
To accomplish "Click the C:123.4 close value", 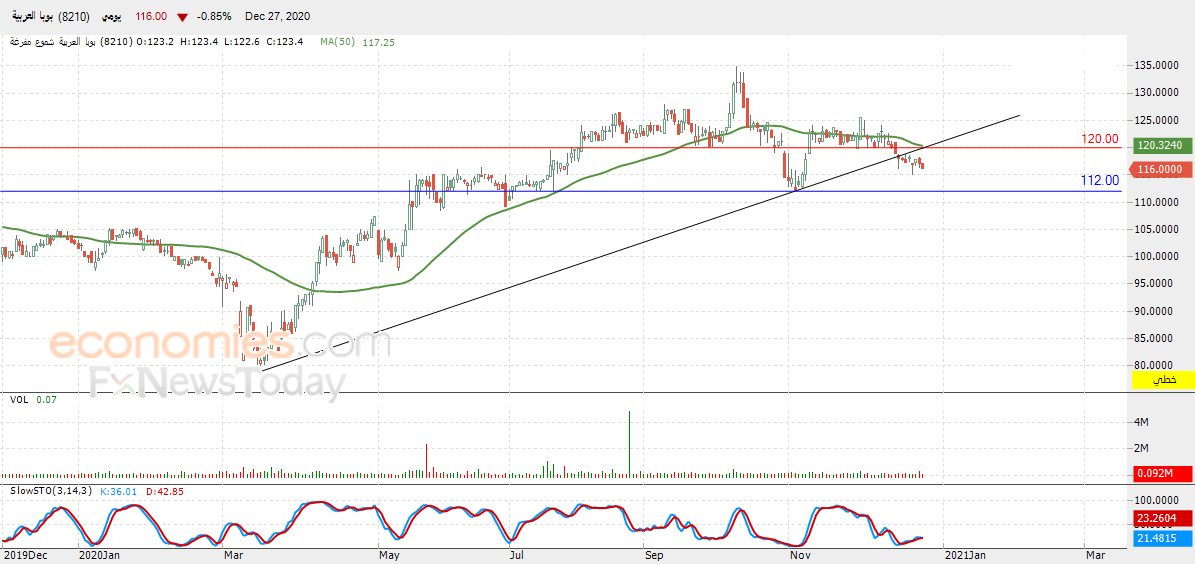I will pos(284,42).
